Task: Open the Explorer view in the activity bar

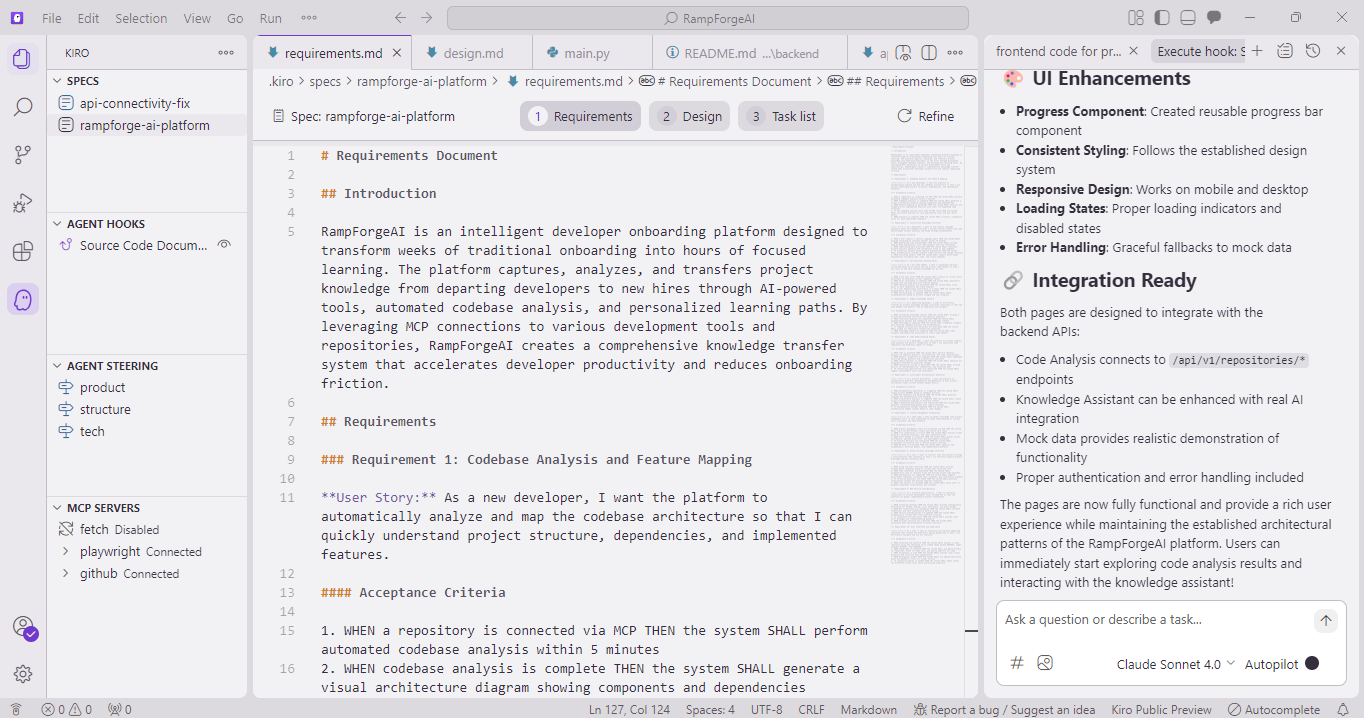Action: pyautogui.click(x=22, y=59)
